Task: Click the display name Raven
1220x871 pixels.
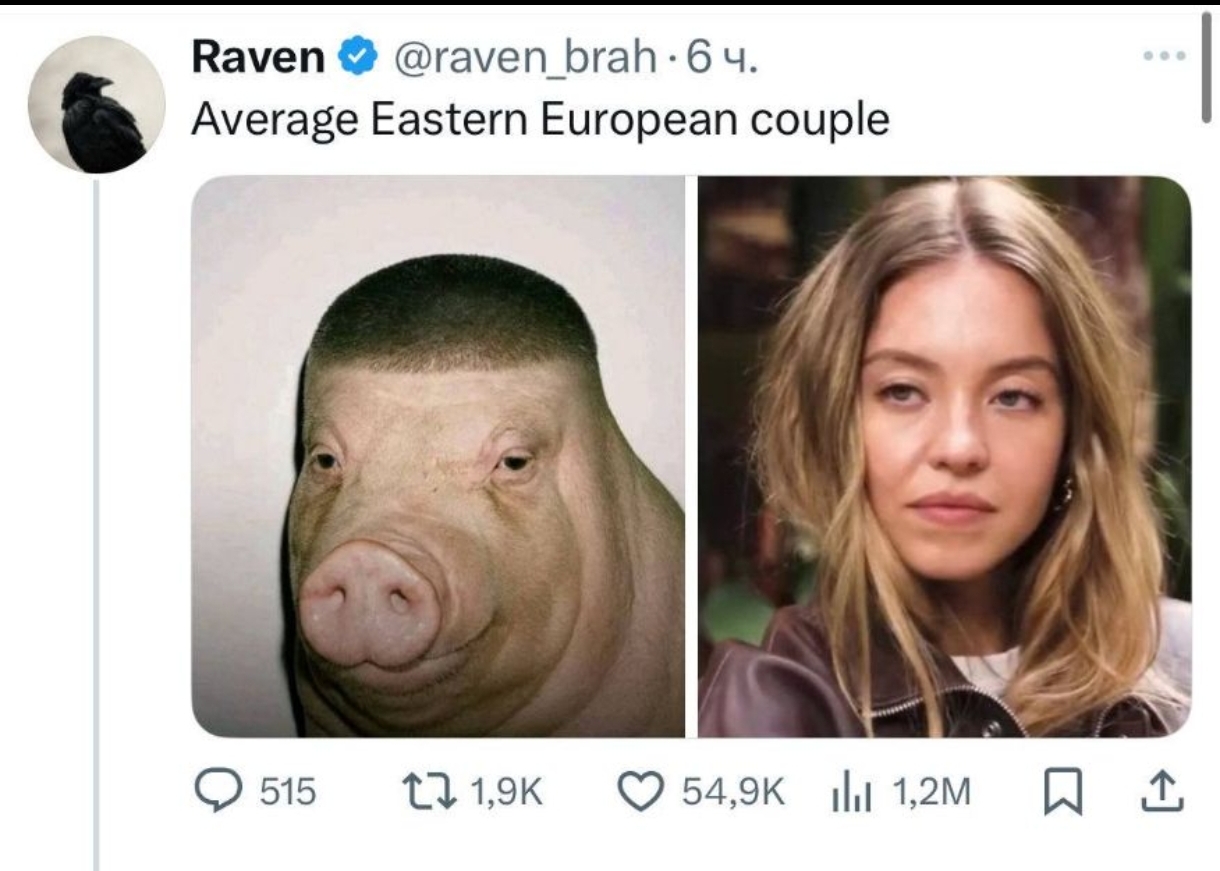Action: [x=256, y=60]
